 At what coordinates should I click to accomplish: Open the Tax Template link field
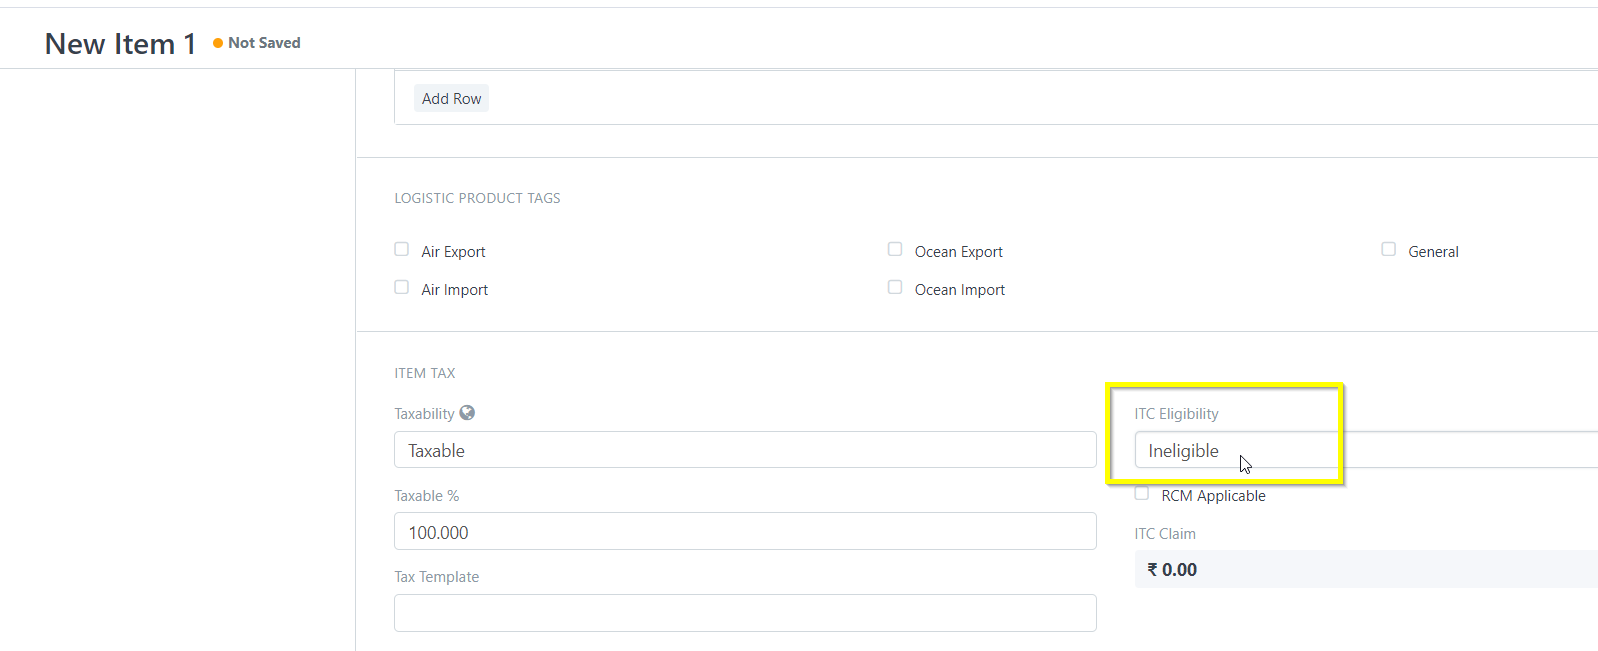pos(745,613)
